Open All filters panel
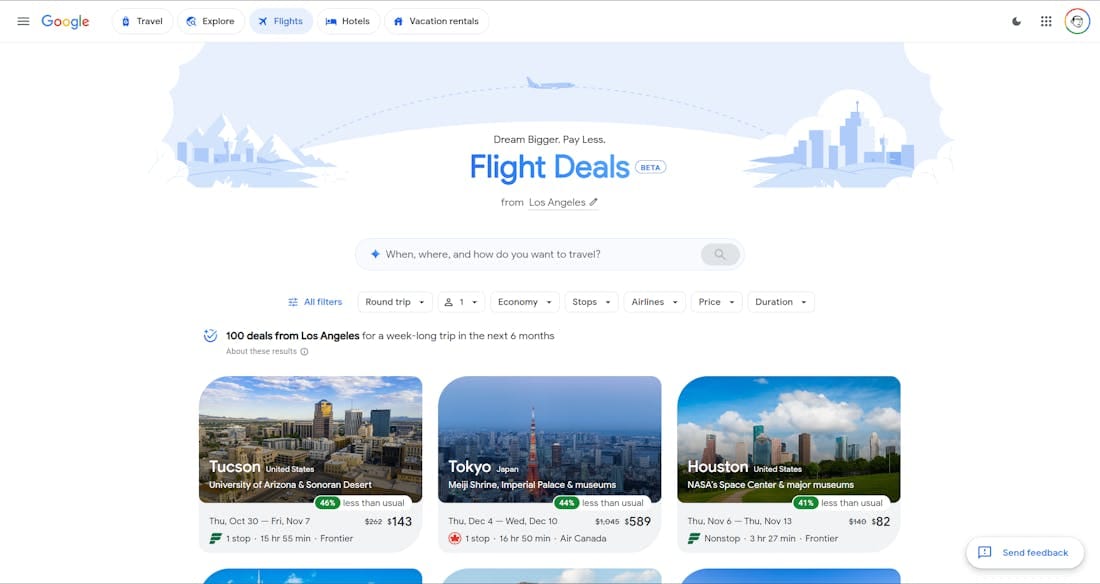Screen dimensions: 1100x584 pyautogui.click(x=315, y=302)
